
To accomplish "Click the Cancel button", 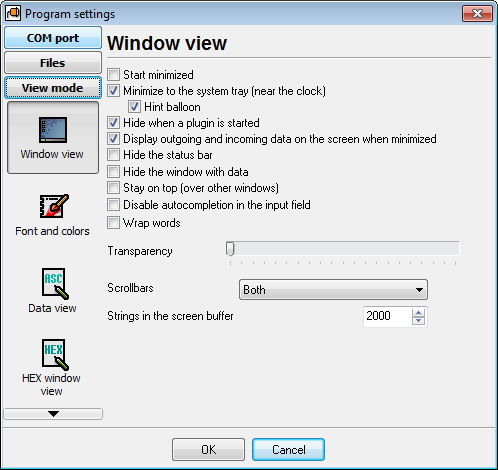I will (x=288, y=450).
